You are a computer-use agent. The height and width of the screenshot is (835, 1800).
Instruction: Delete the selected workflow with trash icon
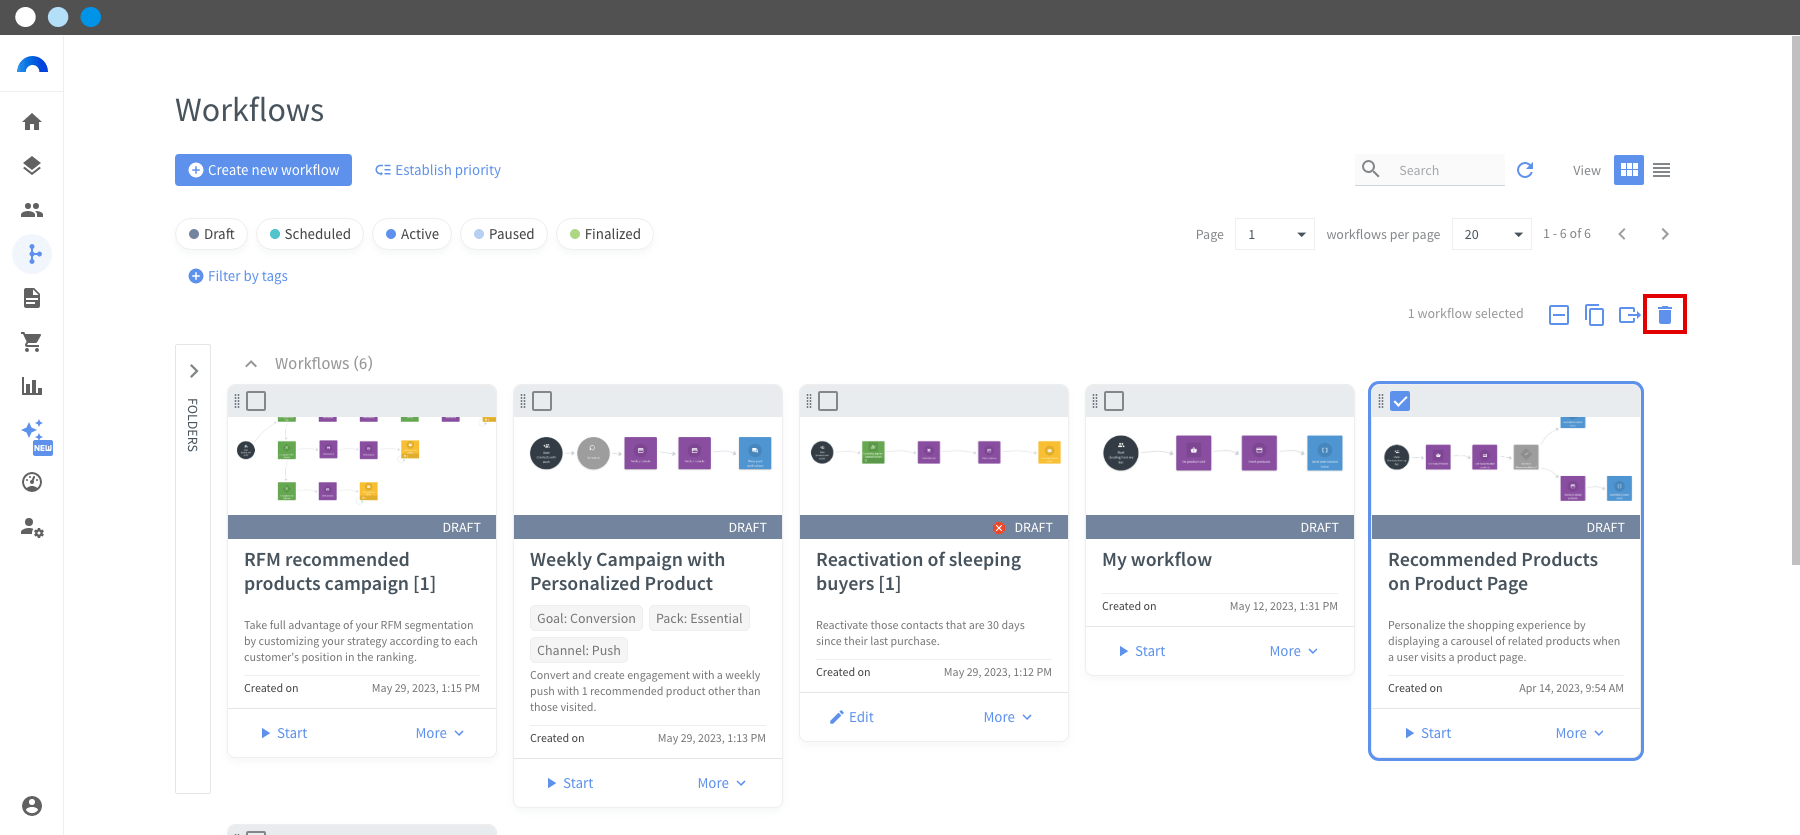click(1665, 315)
